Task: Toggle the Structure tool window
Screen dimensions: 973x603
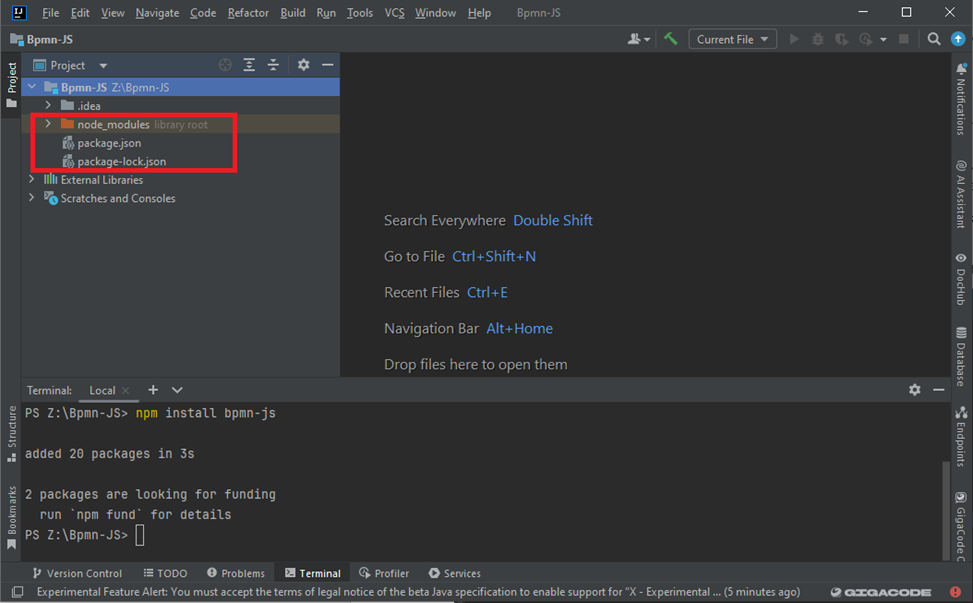Action: click(x=12, y=432)
